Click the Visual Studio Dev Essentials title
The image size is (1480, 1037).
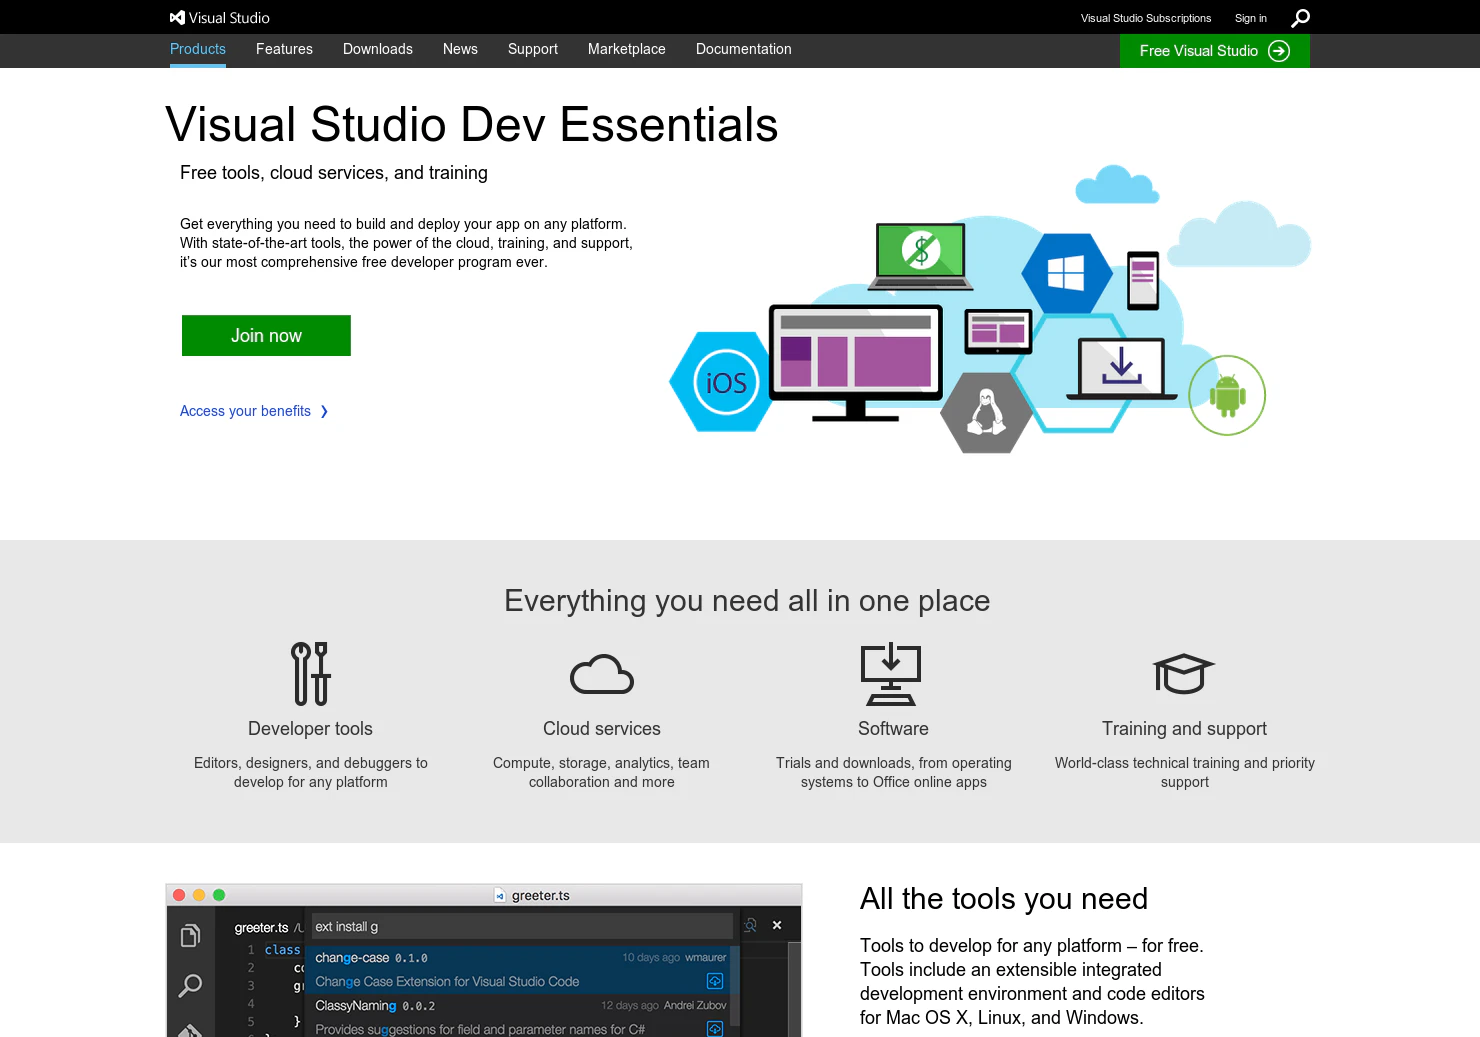click(472, 125)
